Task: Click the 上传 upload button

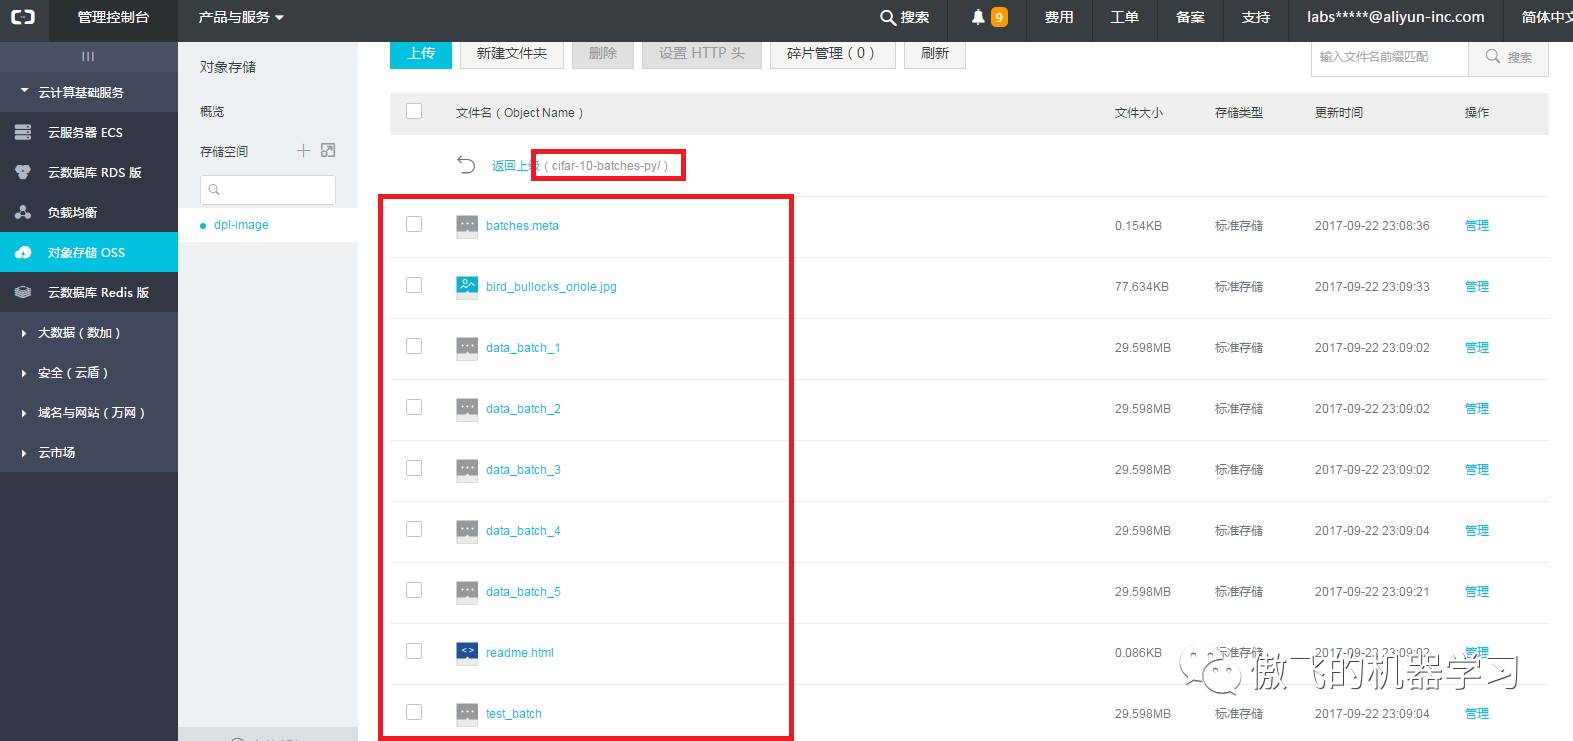Action: pos(421,54)
